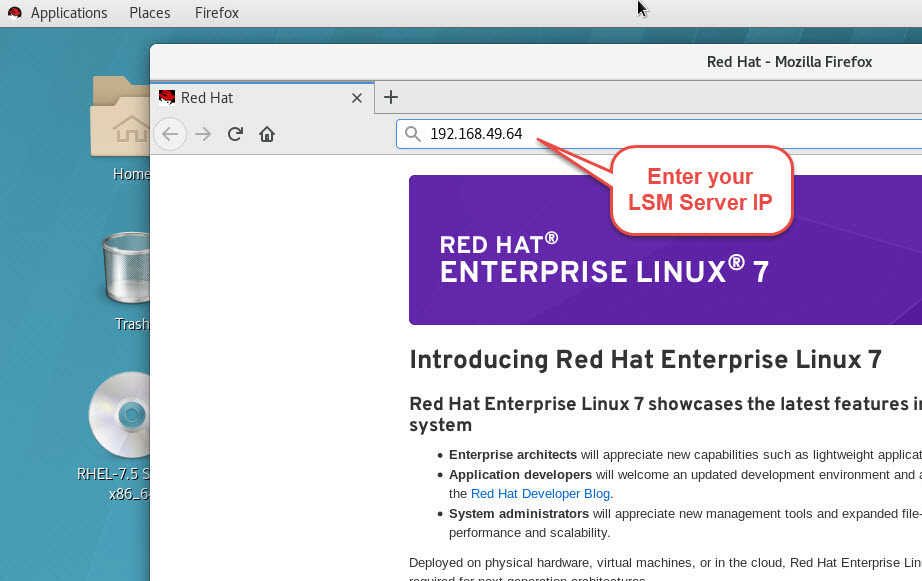Open a new tab with plus button

391,97
